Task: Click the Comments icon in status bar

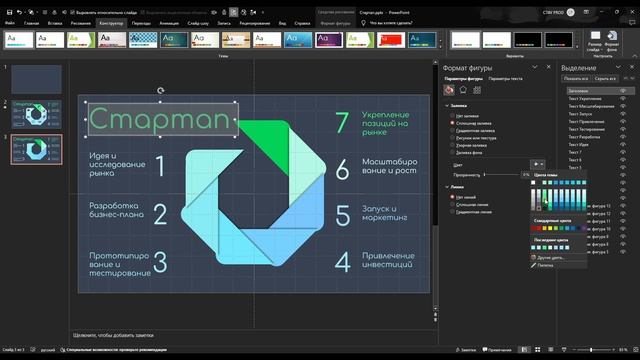Action: pyautogui.click(x=485, y=350)
